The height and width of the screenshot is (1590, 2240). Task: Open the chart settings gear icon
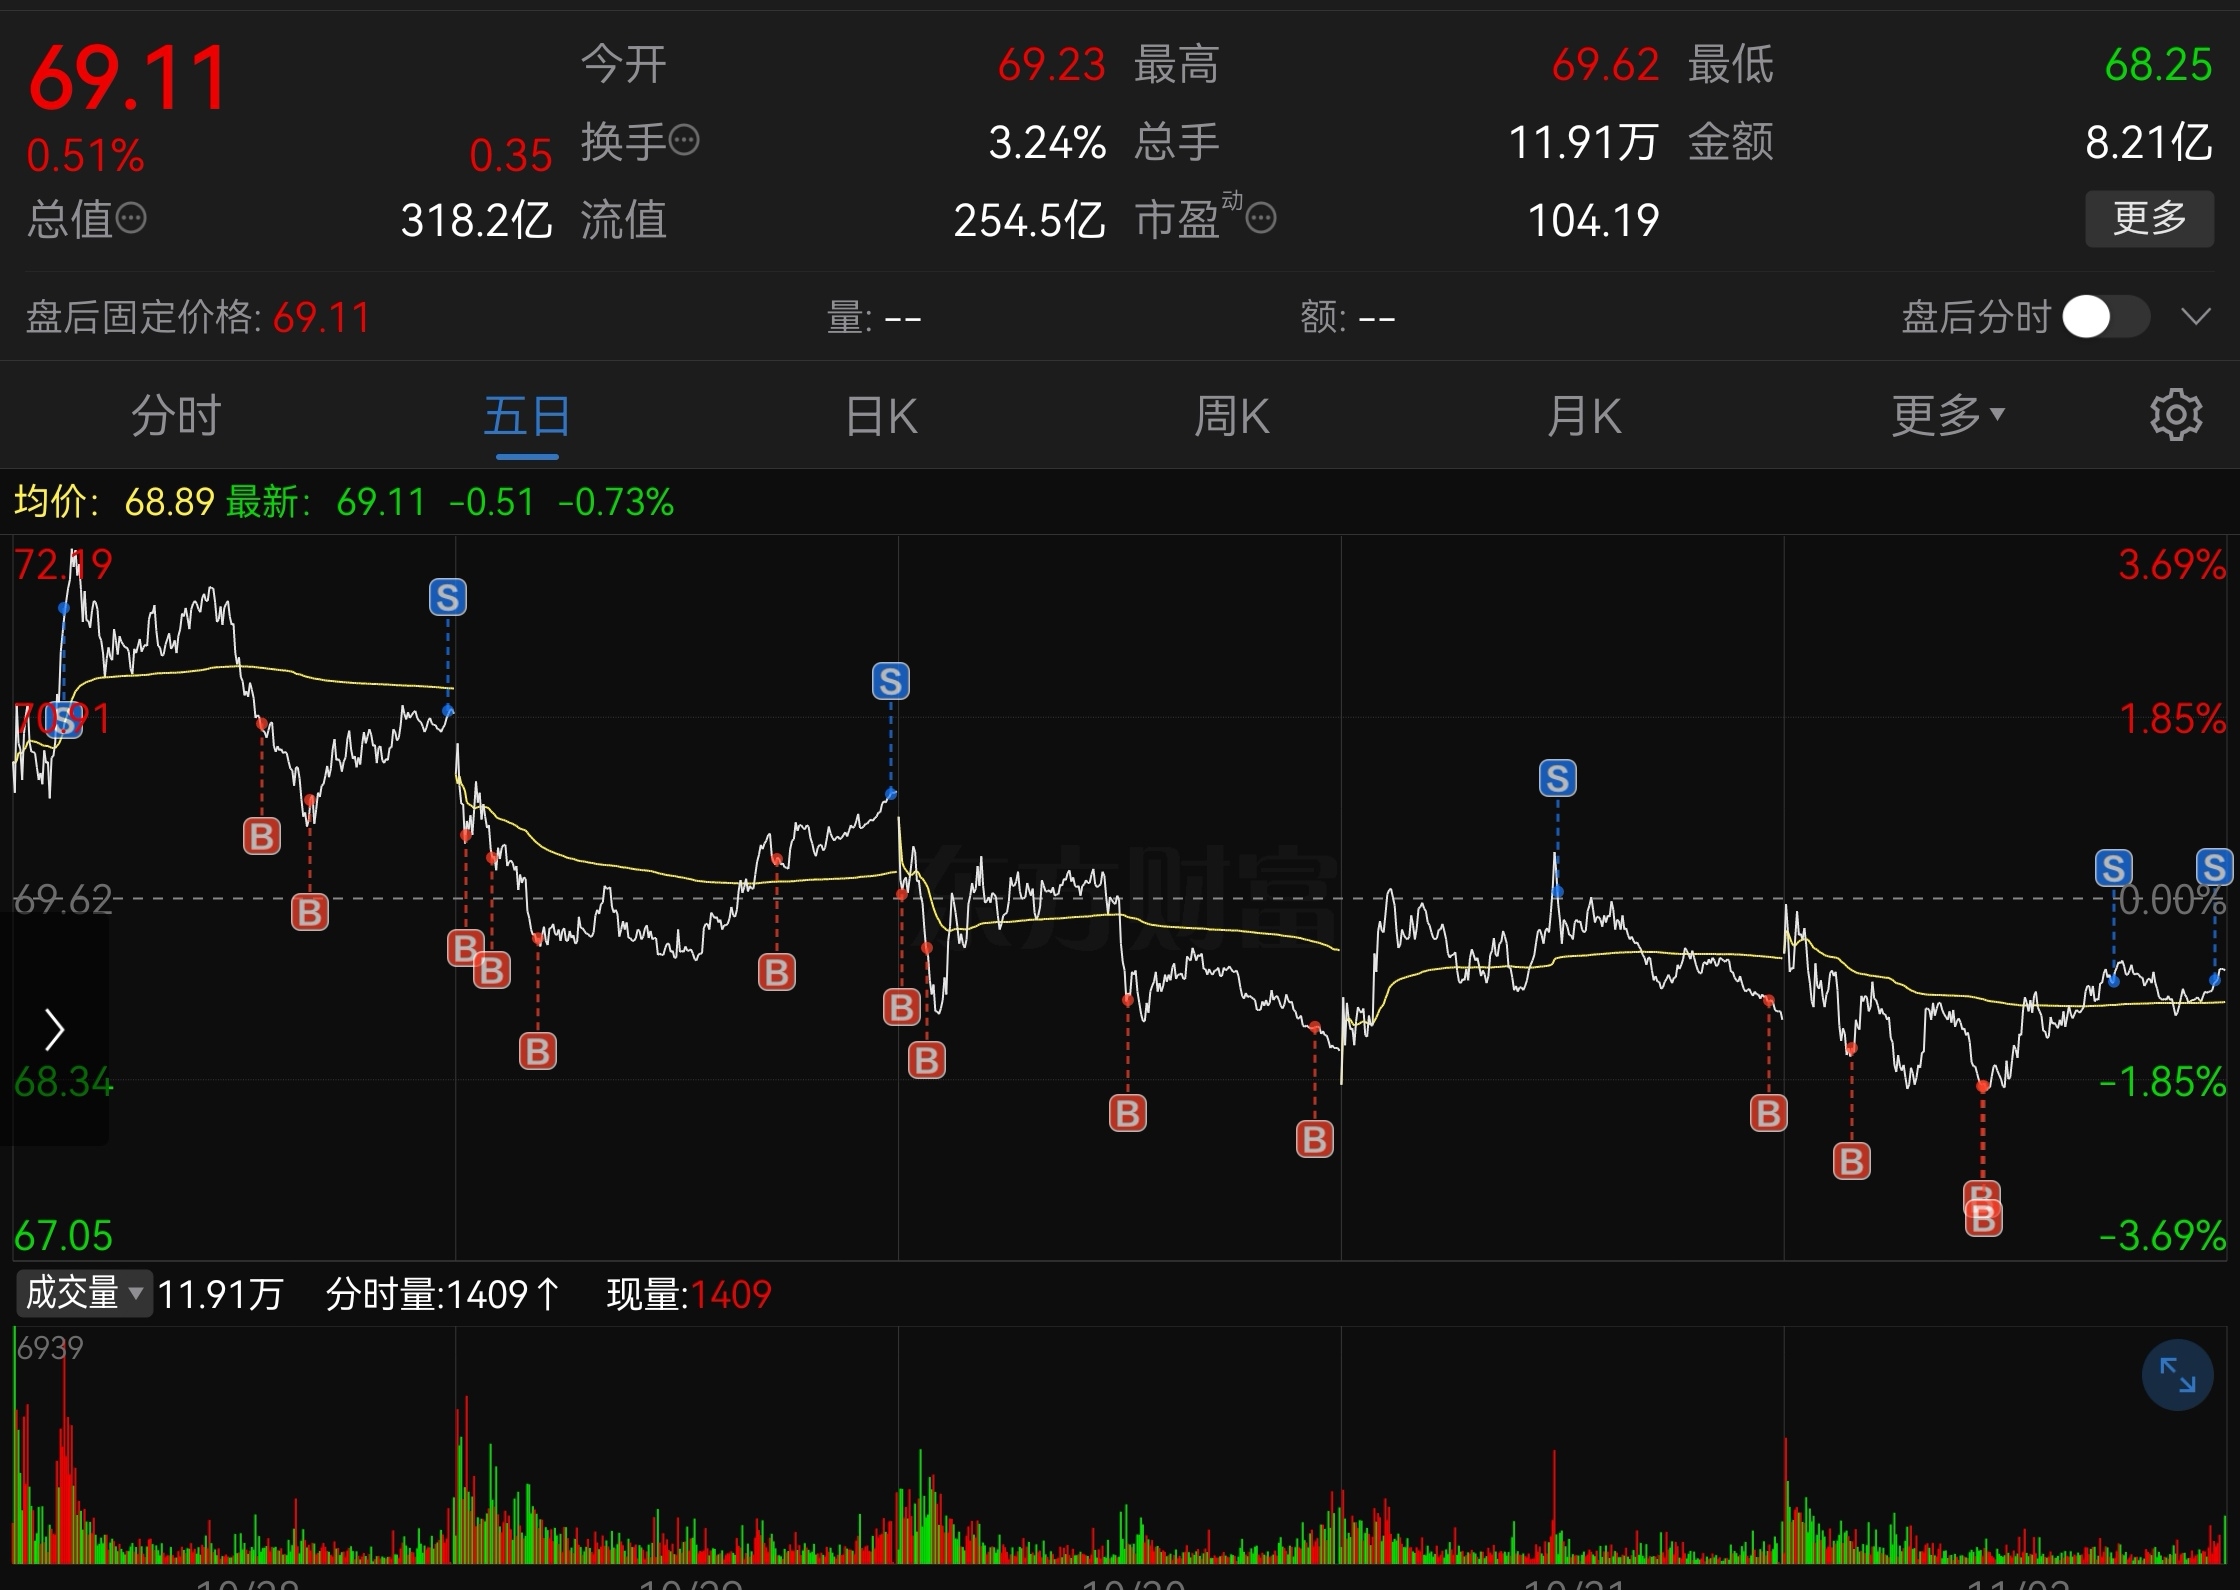(x=2175, y=415)
